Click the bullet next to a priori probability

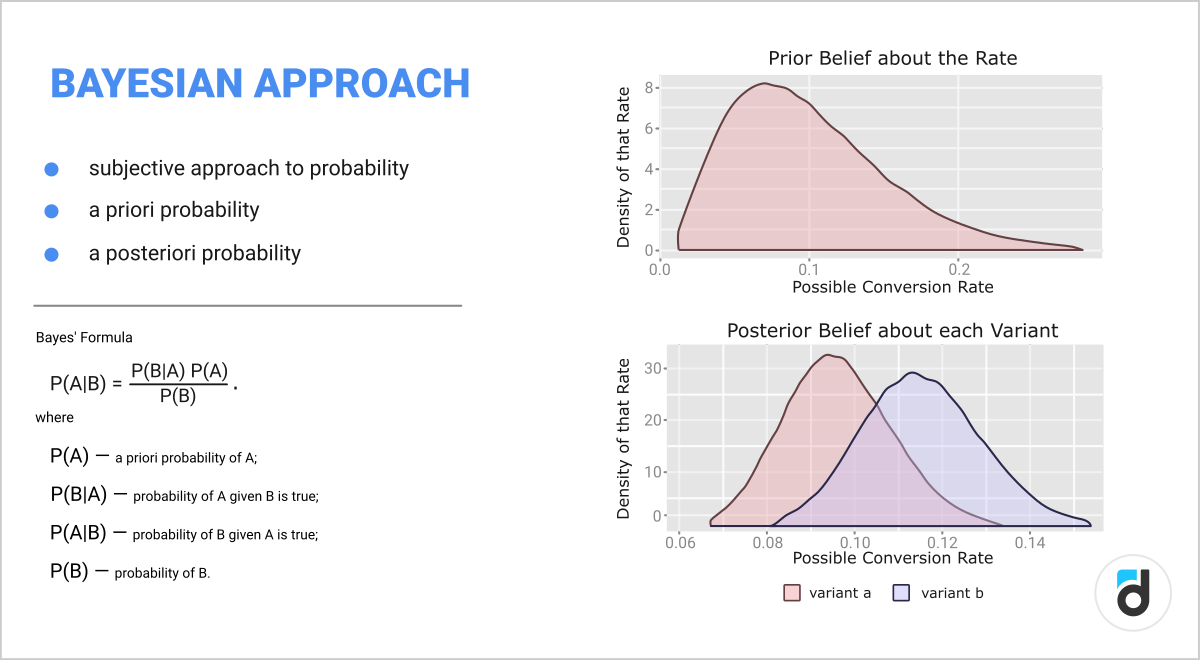(52, 211)
